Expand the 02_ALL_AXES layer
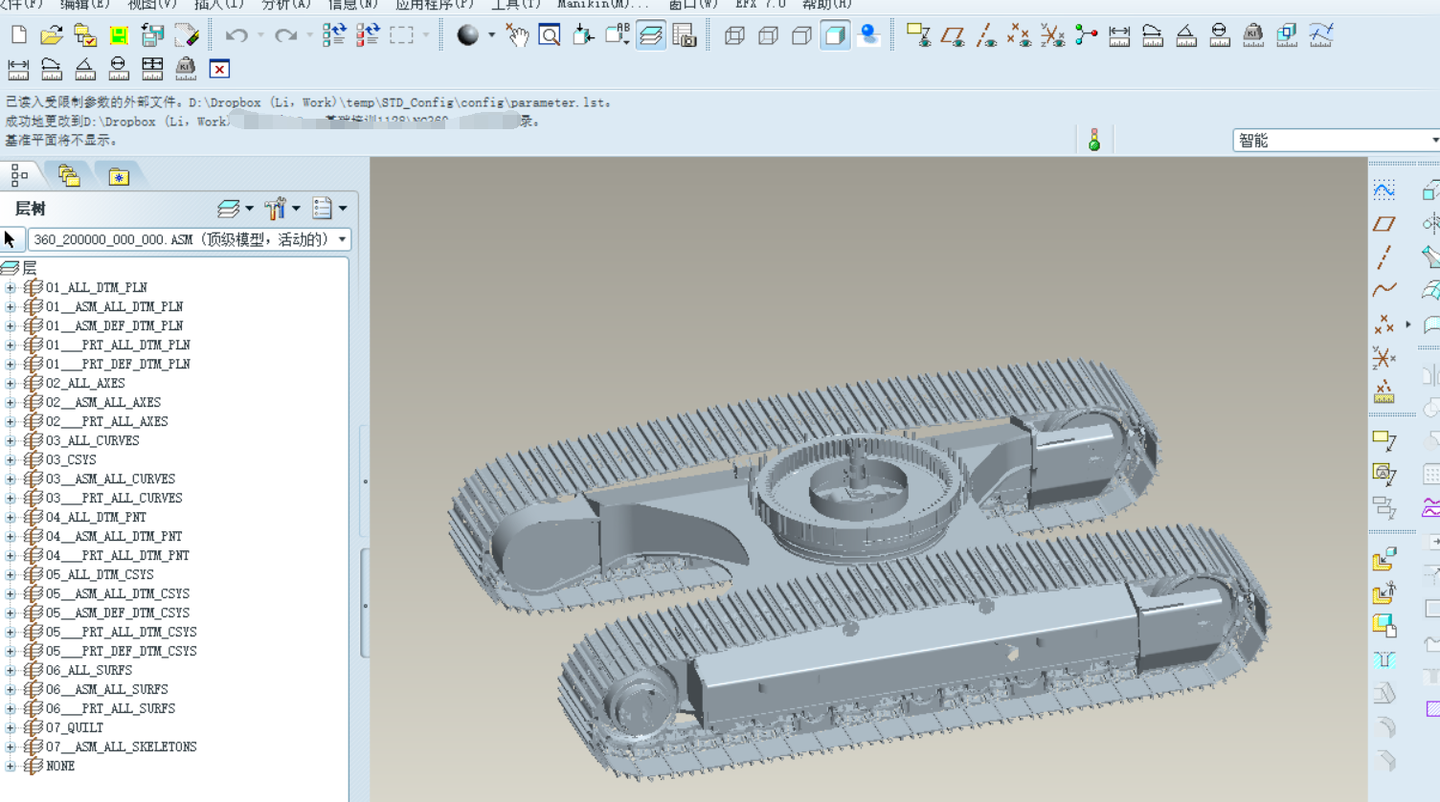The image size is (1440, 802). (x=10, y=384)
